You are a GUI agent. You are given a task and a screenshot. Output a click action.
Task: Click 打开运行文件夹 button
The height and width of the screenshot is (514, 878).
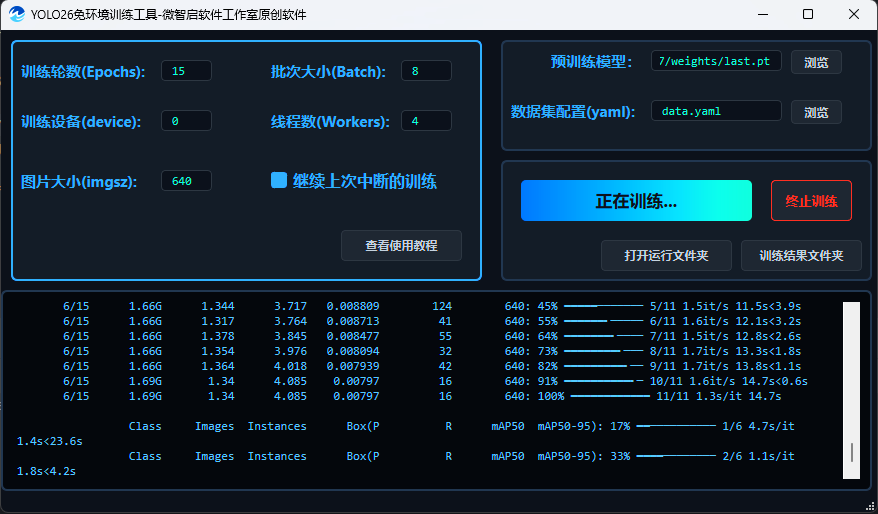[x=666, y=255]
